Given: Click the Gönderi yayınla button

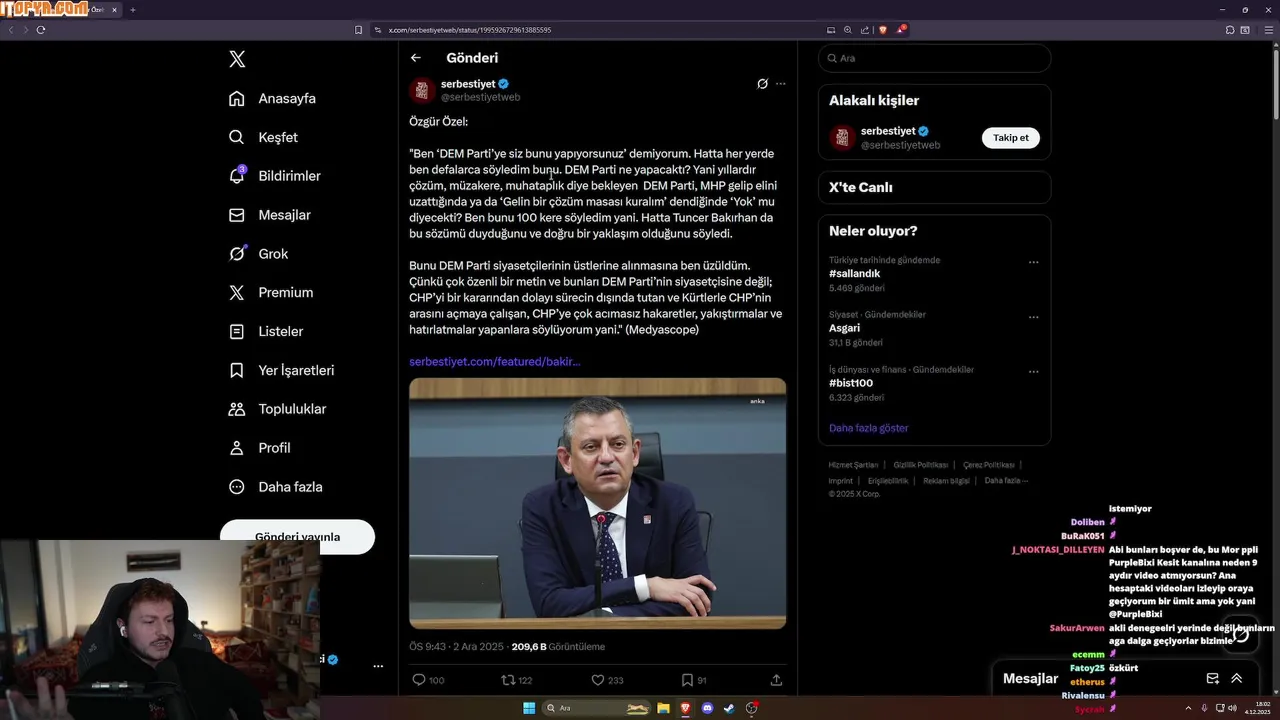Looking at the screenshot, I should (297, 536).
